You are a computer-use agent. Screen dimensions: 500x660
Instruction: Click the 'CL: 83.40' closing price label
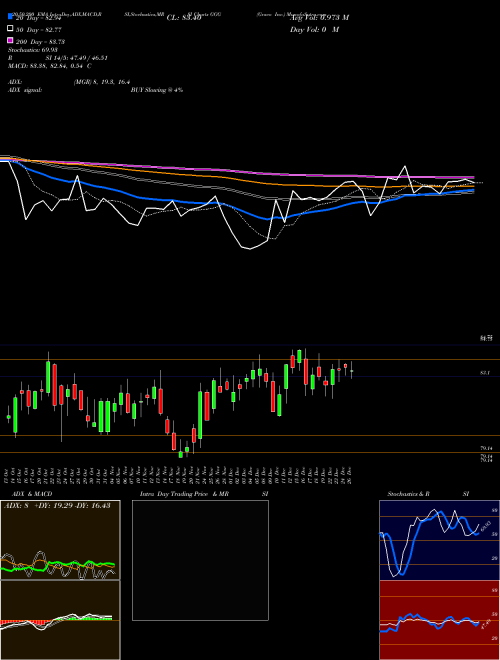pyautogui.click(x=184, y=18)
